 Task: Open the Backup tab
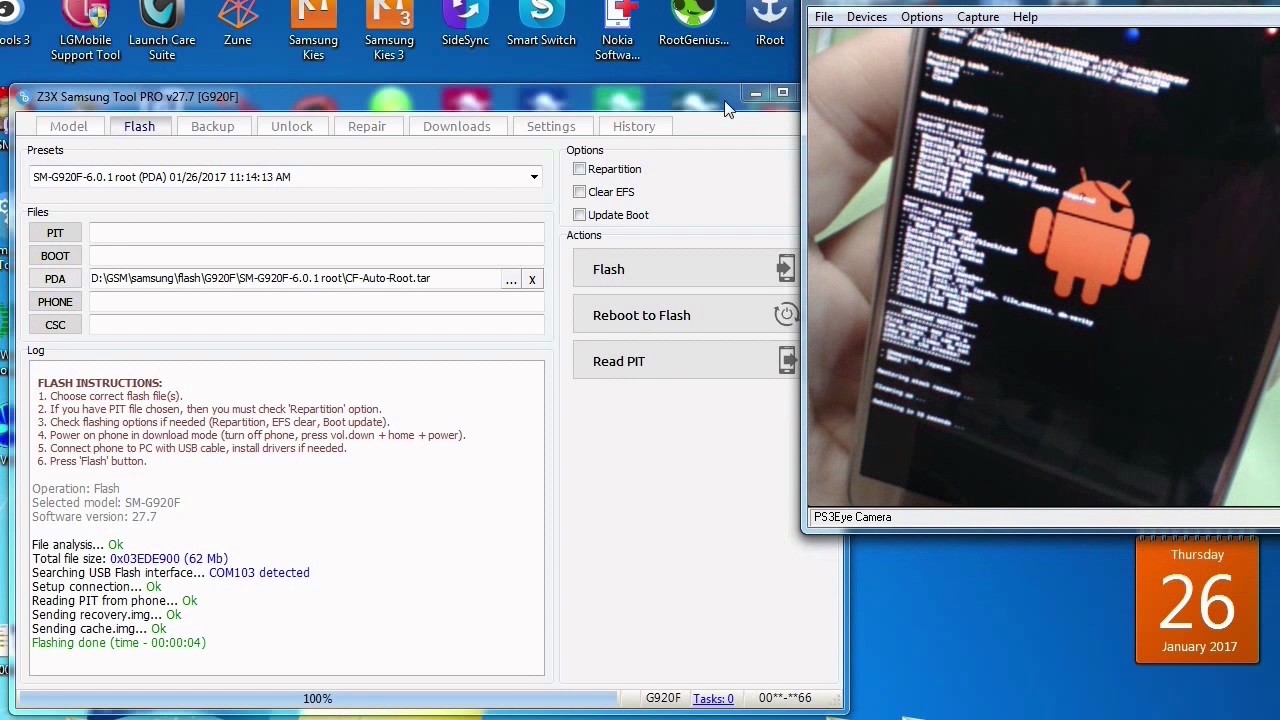coord(212,126)
